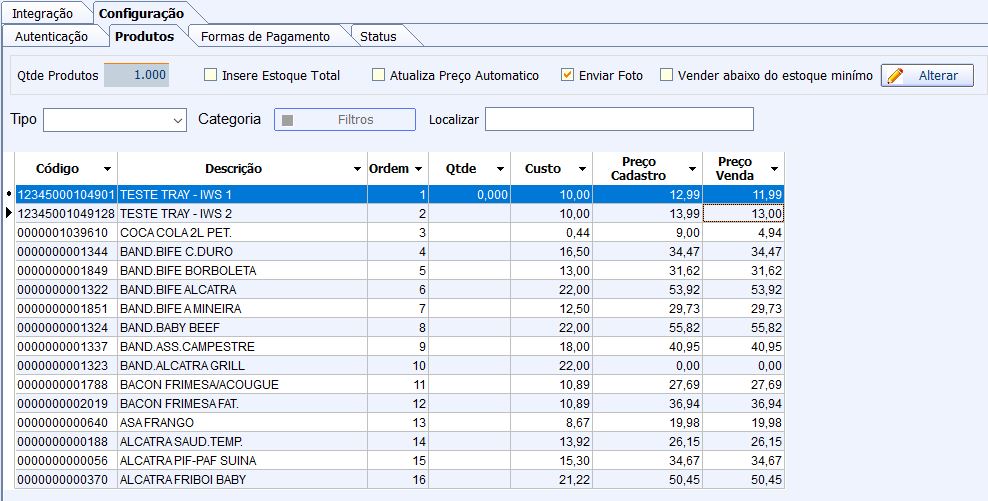Screen dimensions: 988x501
Task: Click the current row arrow indicator
Action: click(9, 213)
